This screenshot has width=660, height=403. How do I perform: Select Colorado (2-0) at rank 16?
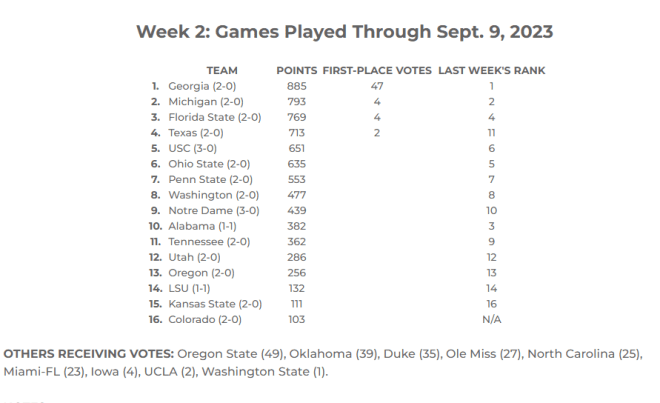coord(205,320)
